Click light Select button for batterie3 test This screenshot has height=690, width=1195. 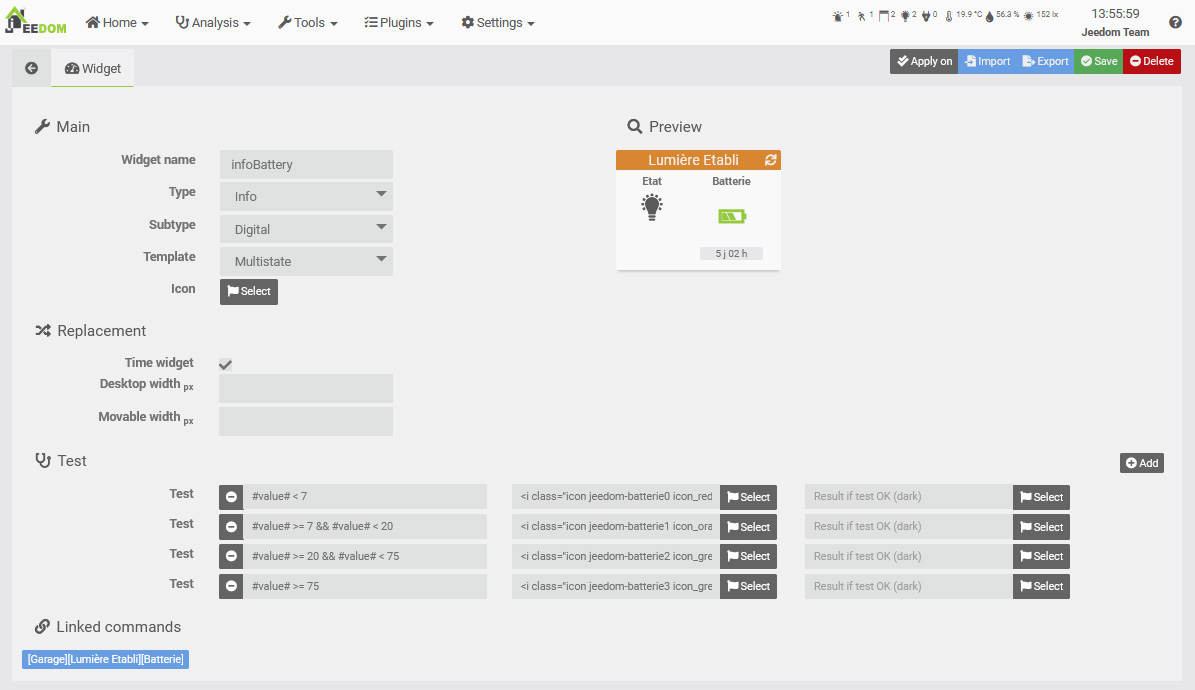[748, 586]
